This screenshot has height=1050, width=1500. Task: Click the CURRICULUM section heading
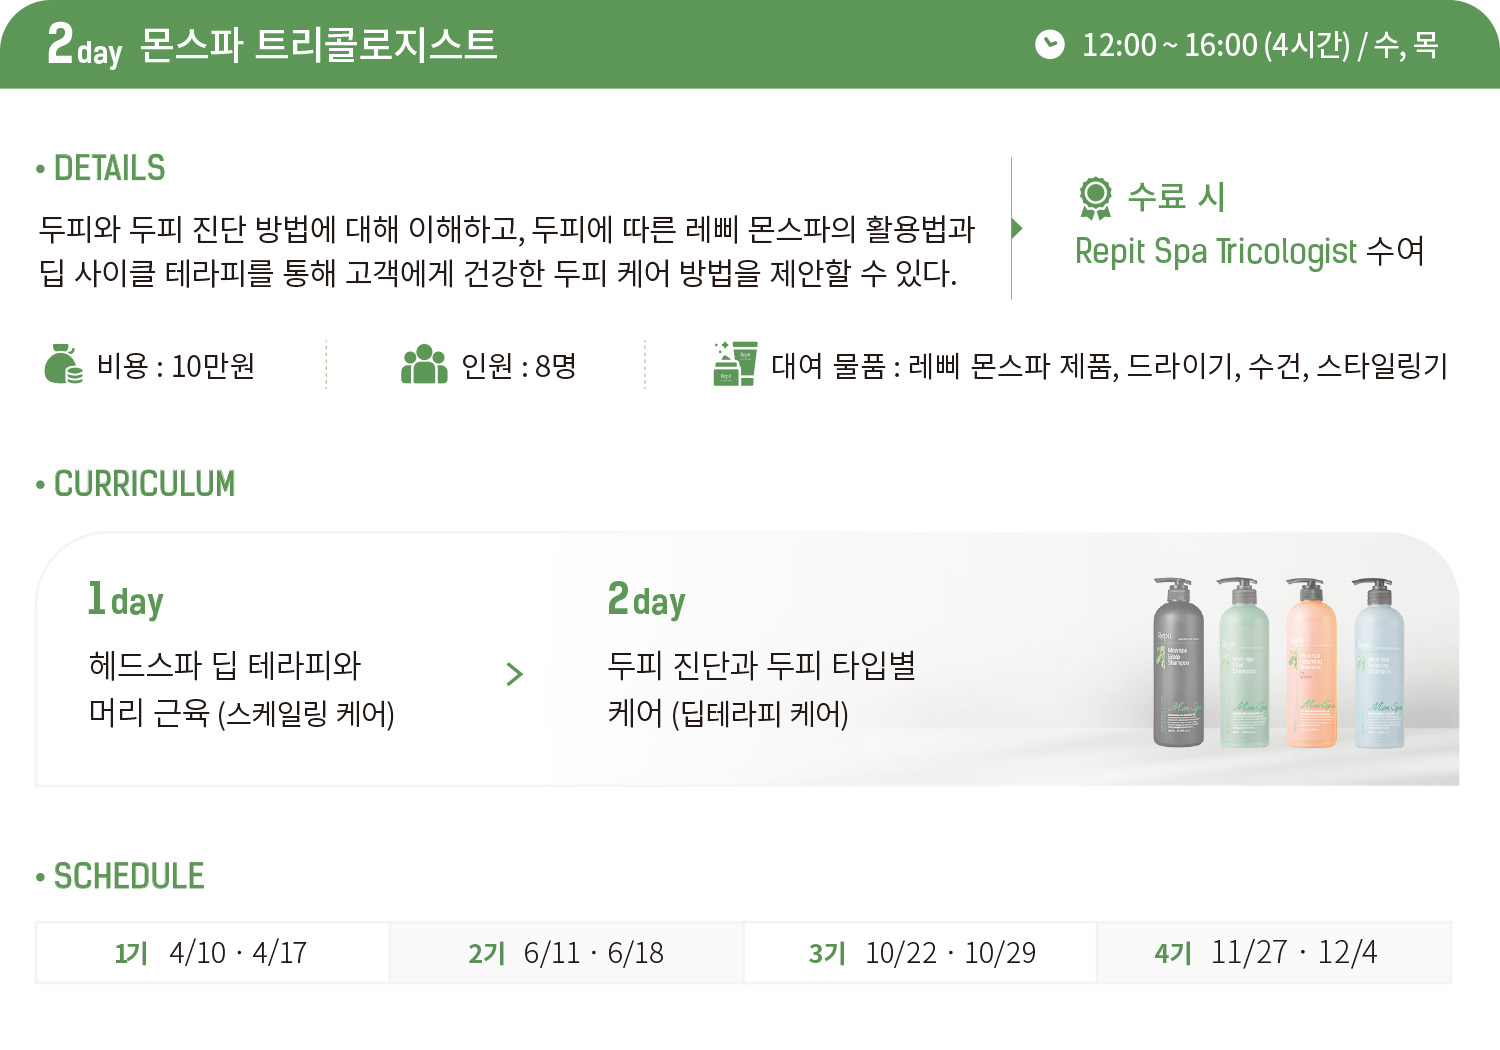(136, 484)
